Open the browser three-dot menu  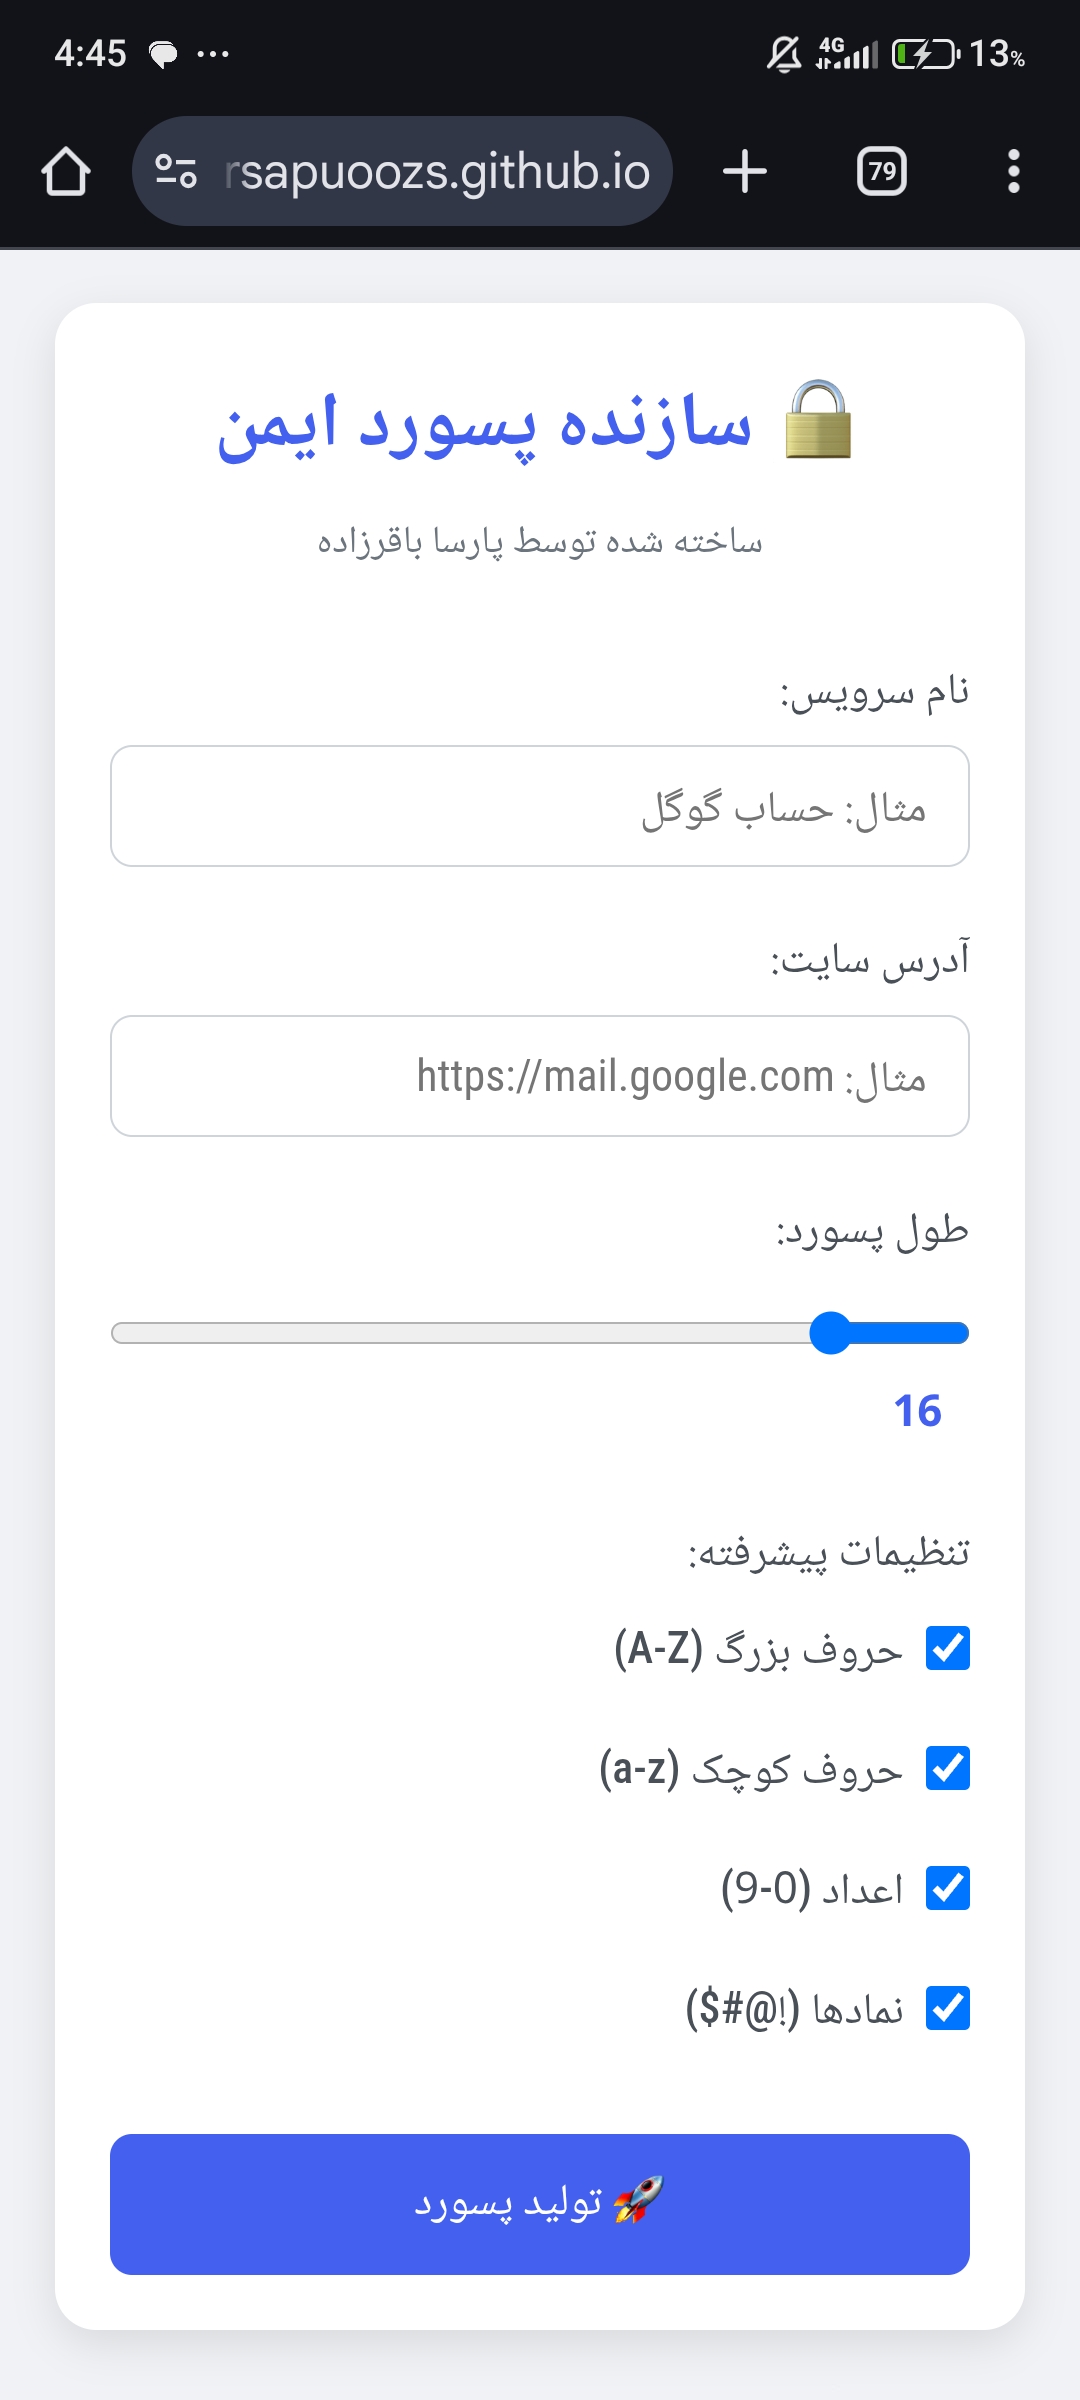(1013, 171)
